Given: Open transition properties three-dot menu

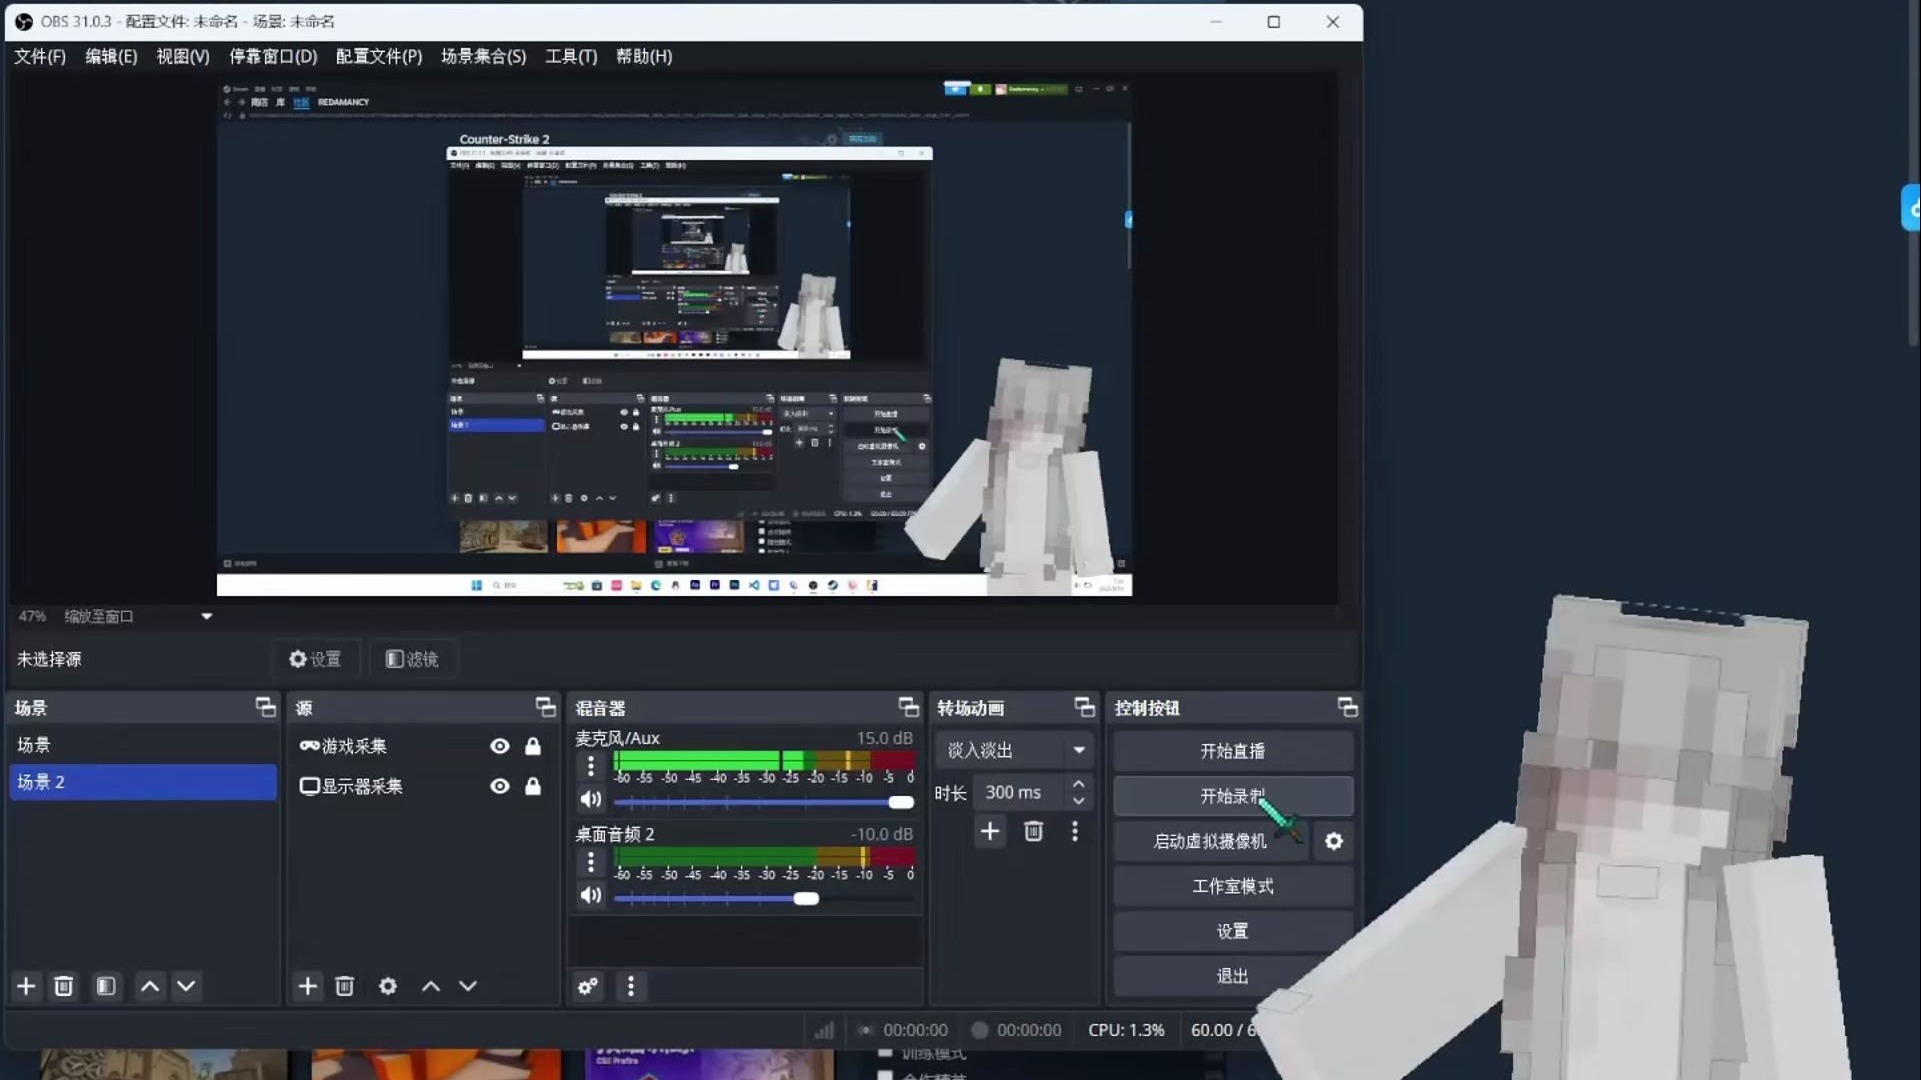Looking at the screenshot, I should [x=1075, y=831].
